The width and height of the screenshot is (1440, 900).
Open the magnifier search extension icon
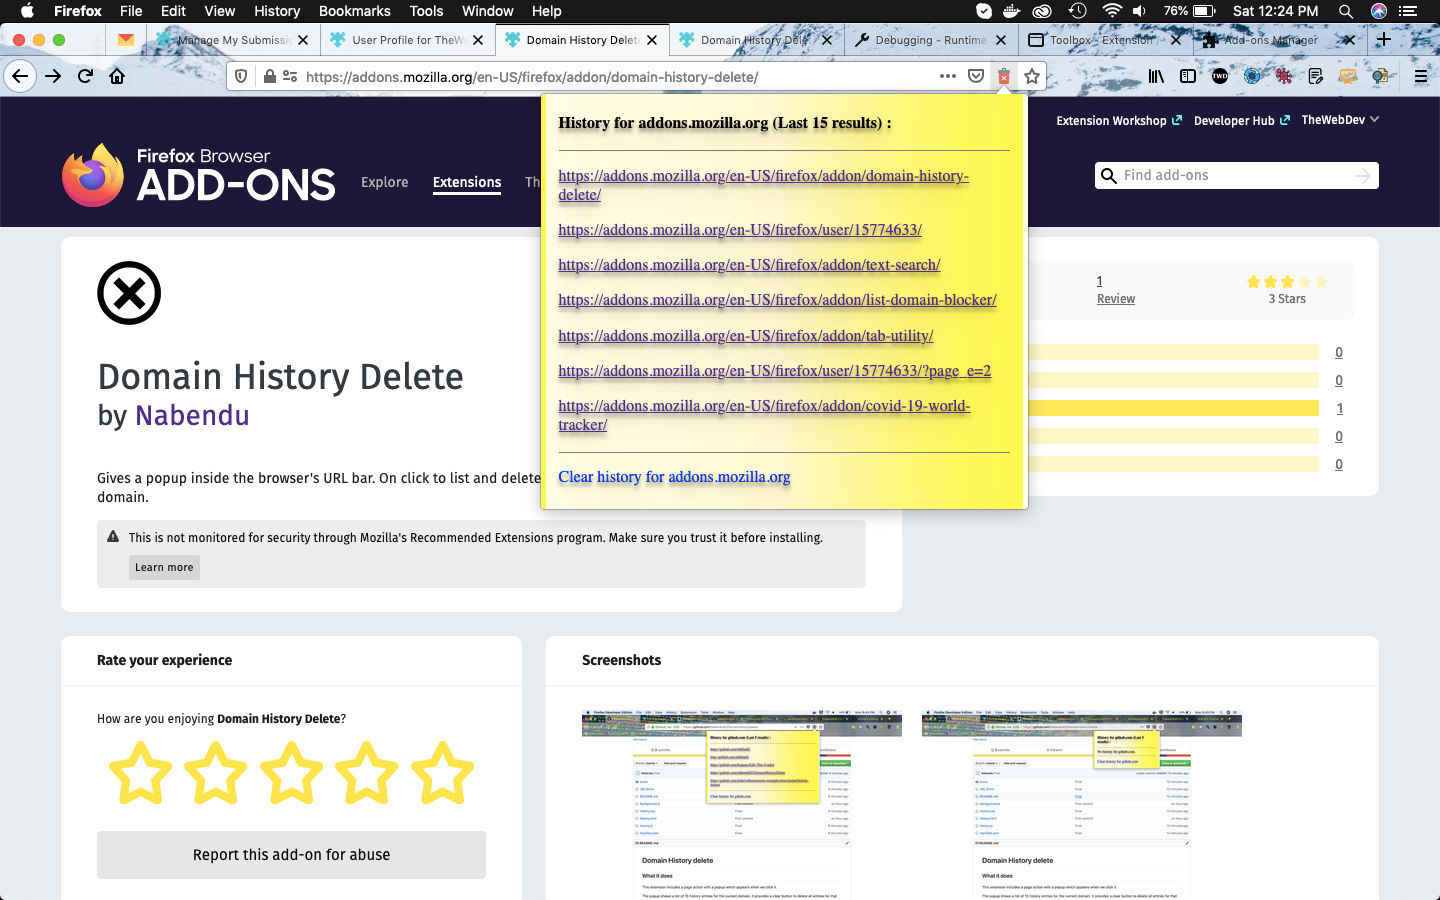[x=1380, y=76]
